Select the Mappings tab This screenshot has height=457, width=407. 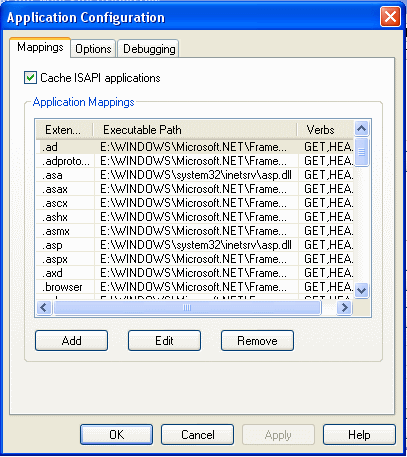coord(40,47)
